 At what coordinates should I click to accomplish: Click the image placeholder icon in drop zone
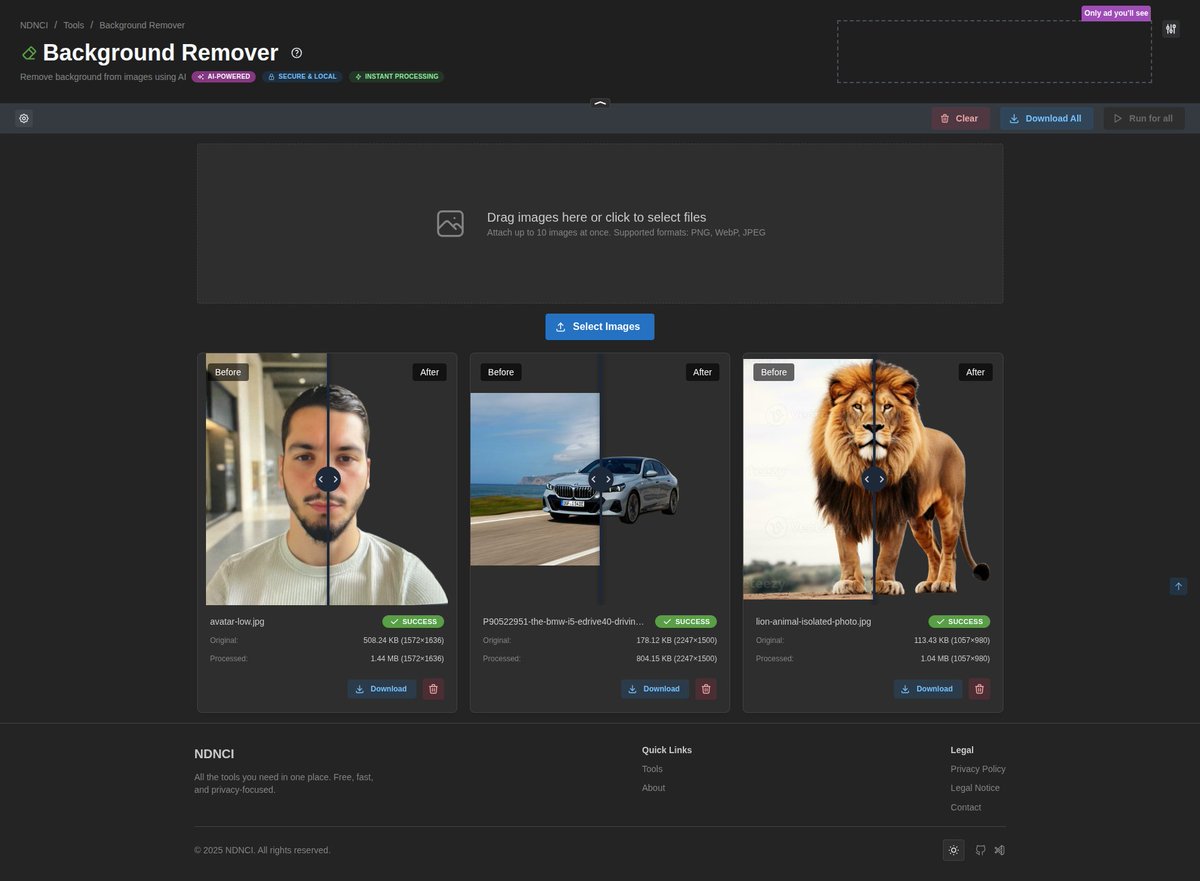click(x=450, y=223)
